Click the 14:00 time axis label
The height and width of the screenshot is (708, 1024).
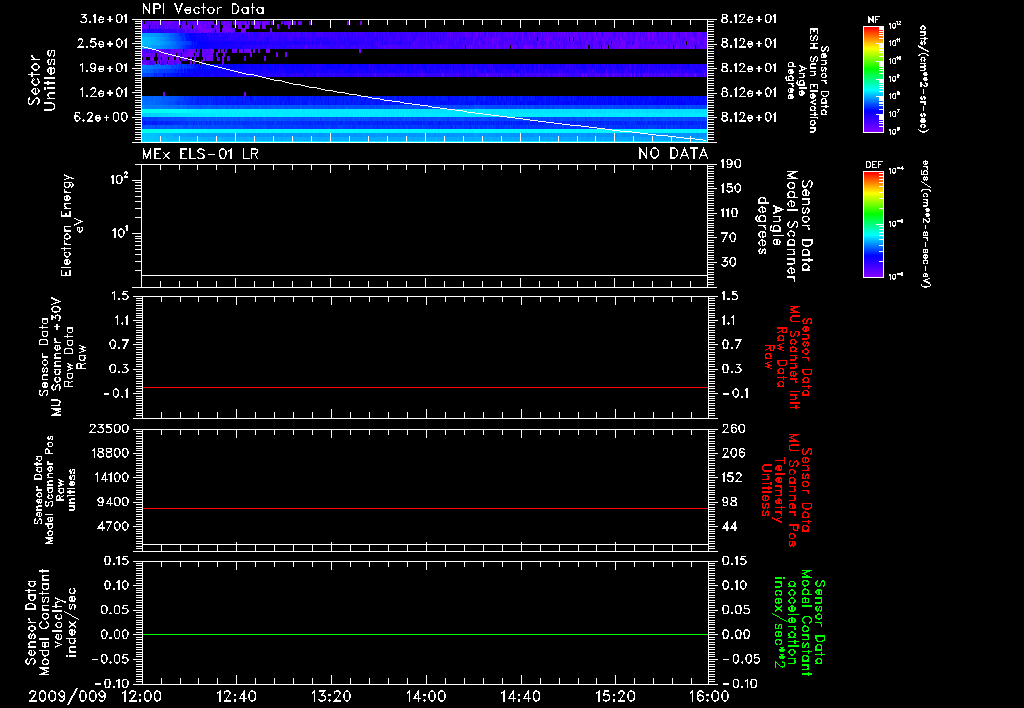click(x=426, y=696)
